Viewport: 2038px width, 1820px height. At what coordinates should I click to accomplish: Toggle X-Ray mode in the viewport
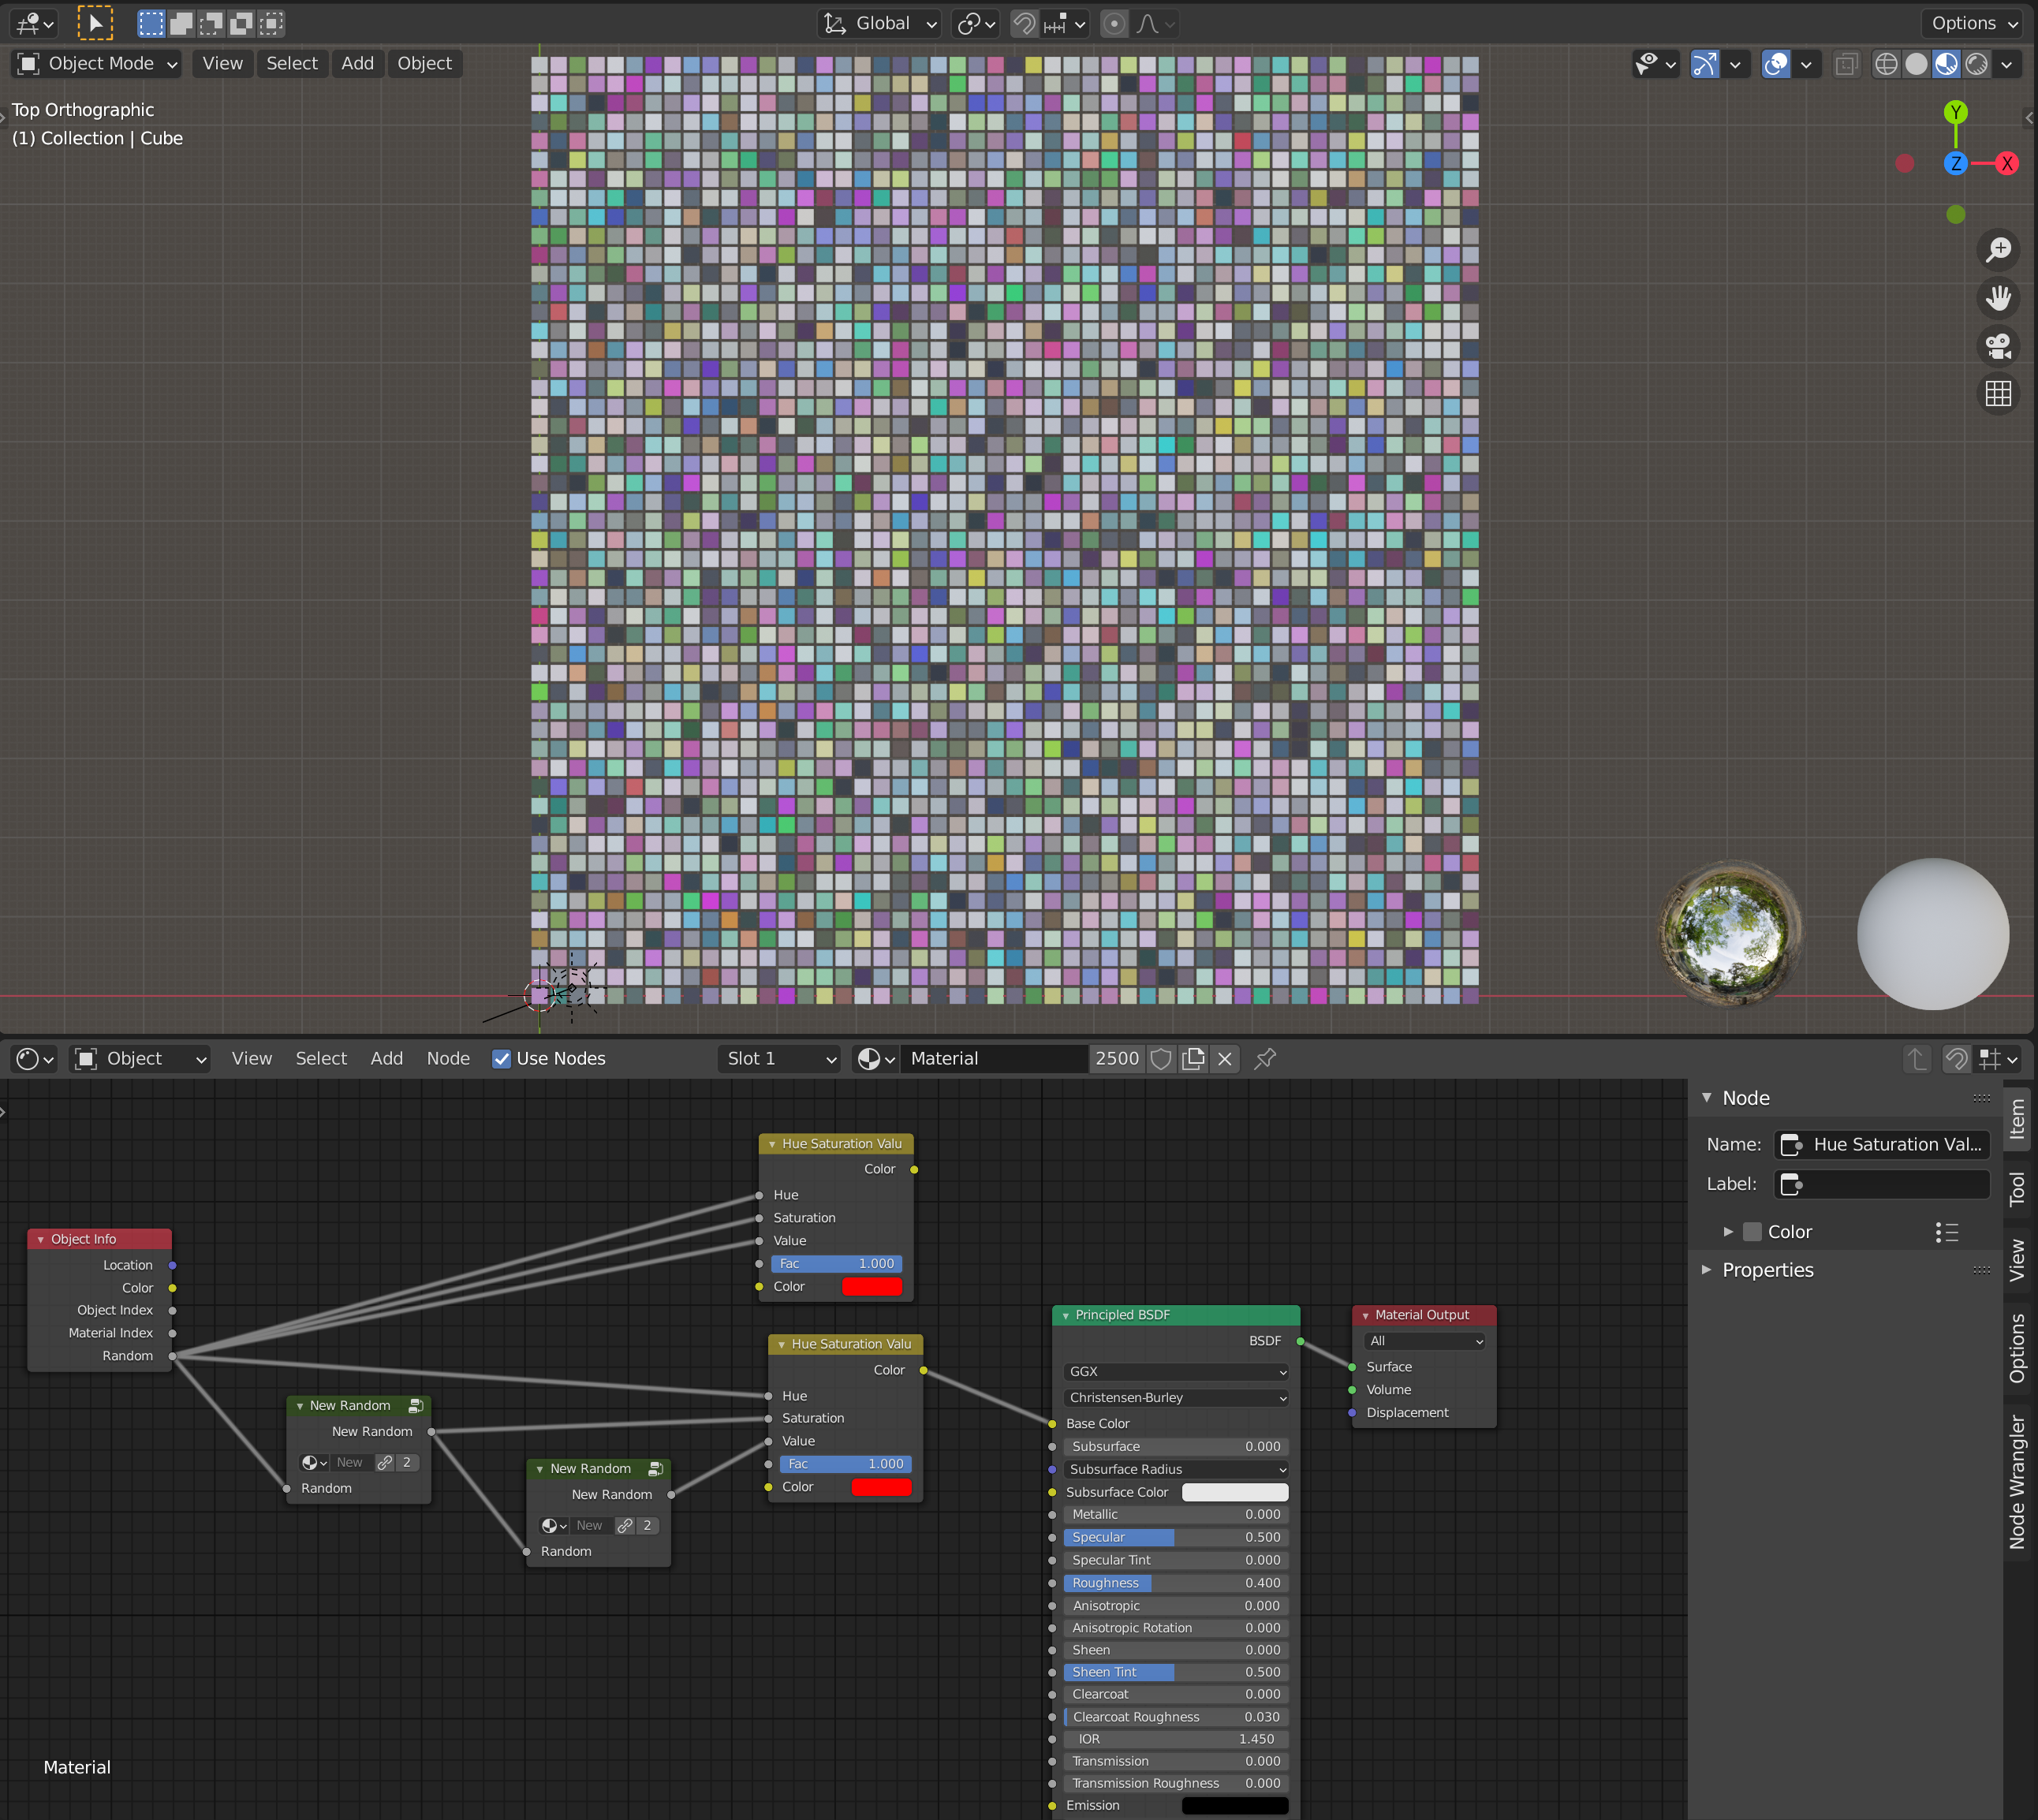pos(1846,63)
